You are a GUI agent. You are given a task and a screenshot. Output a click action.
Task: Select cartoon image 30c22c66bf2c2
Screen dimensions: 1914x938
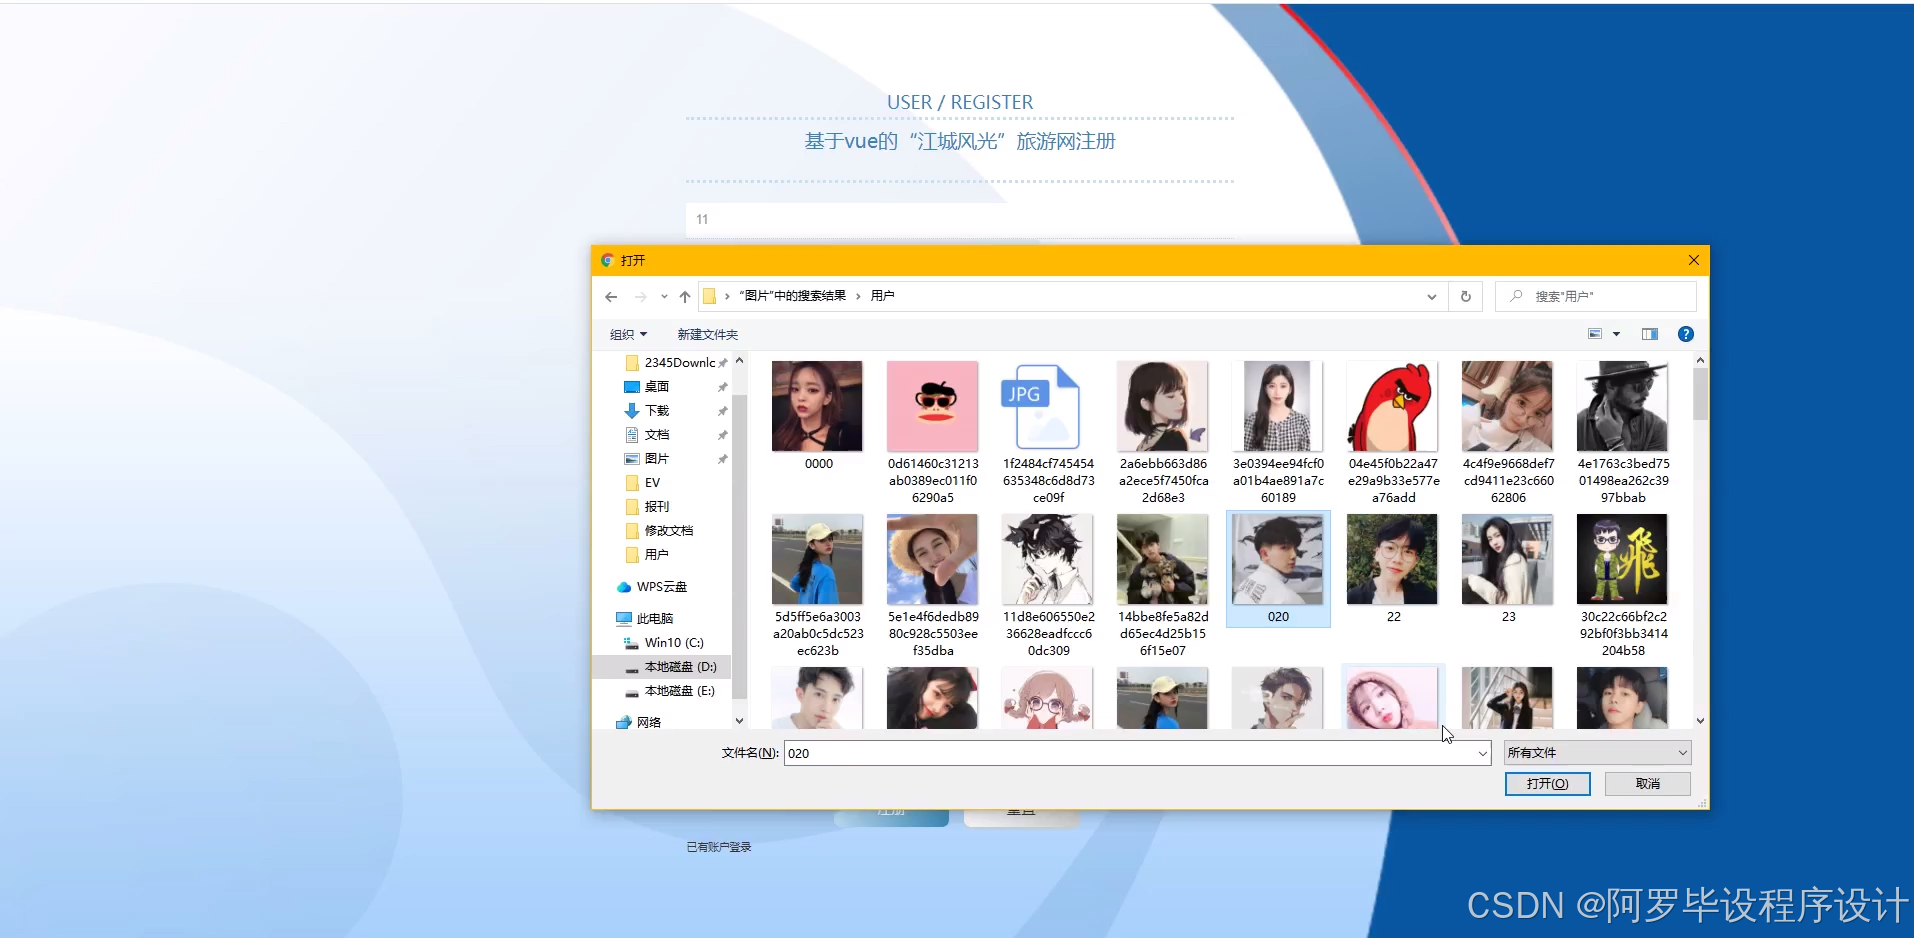pyautogui.click(x=1622, y=585)
